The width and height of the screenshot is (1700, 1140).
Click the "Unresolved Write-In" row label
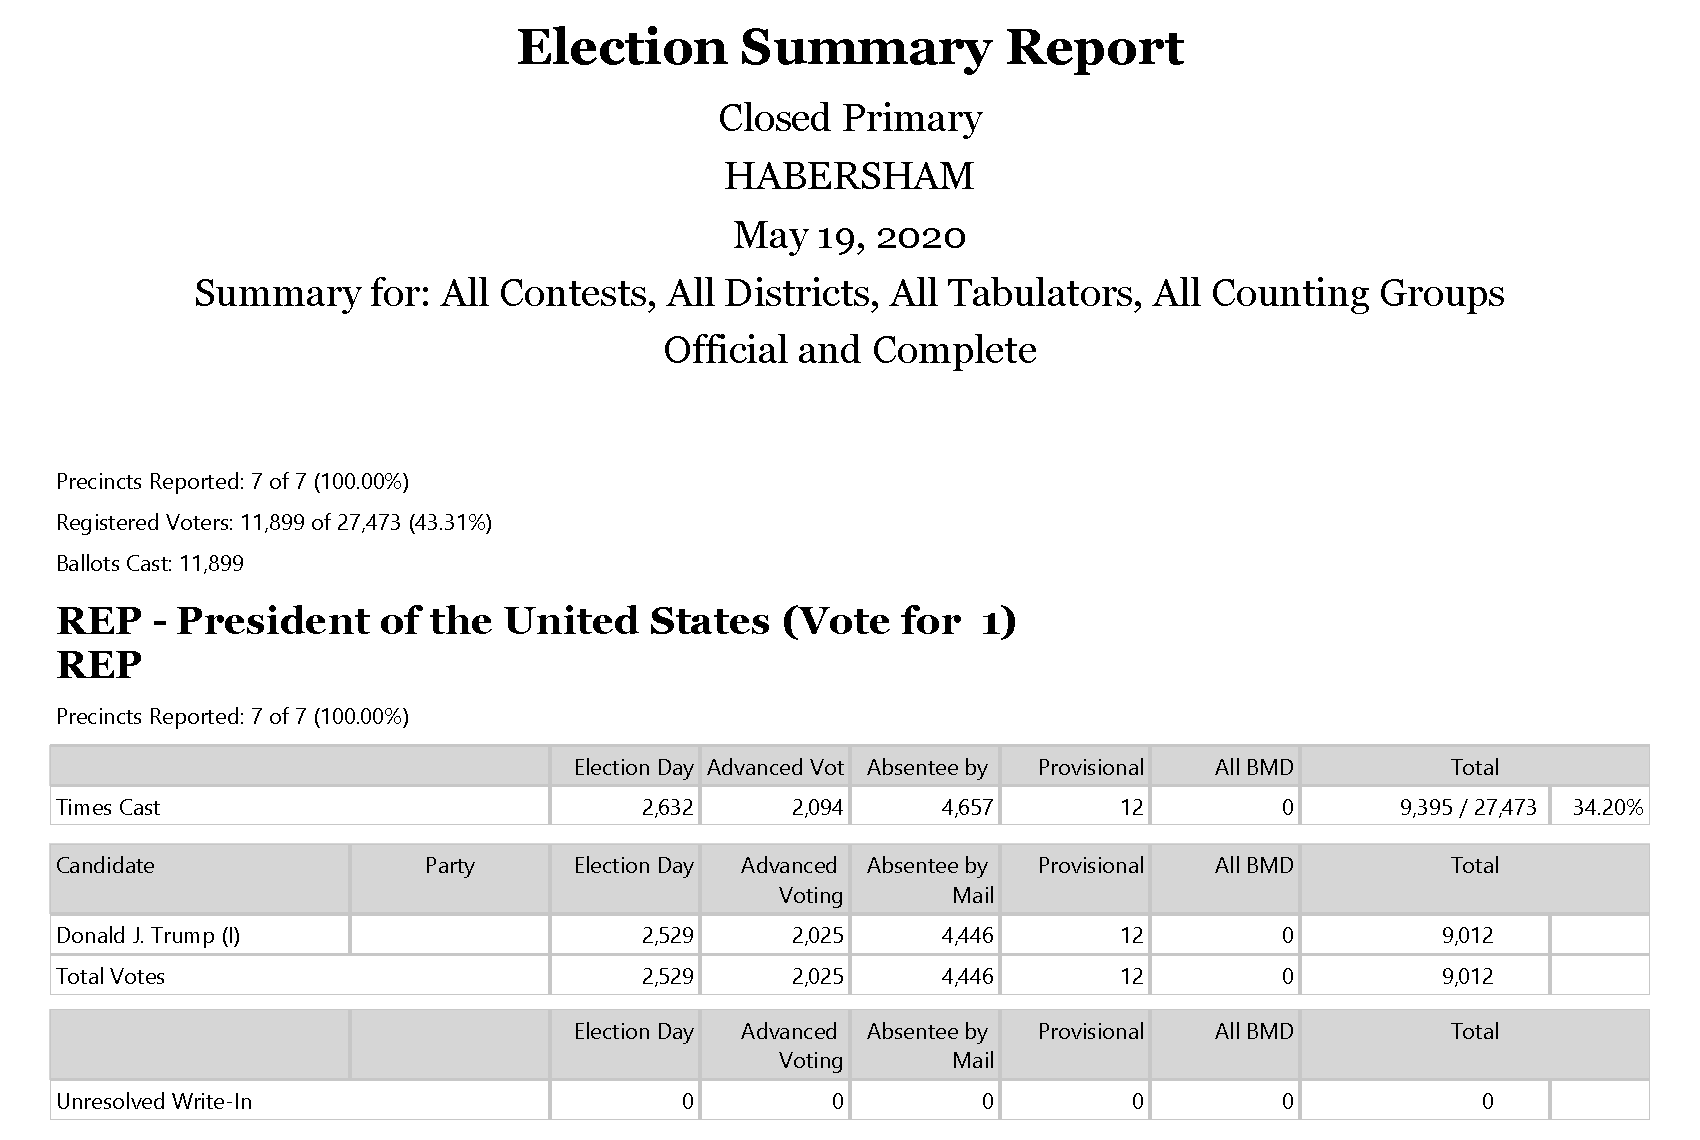coord(154,1102)
